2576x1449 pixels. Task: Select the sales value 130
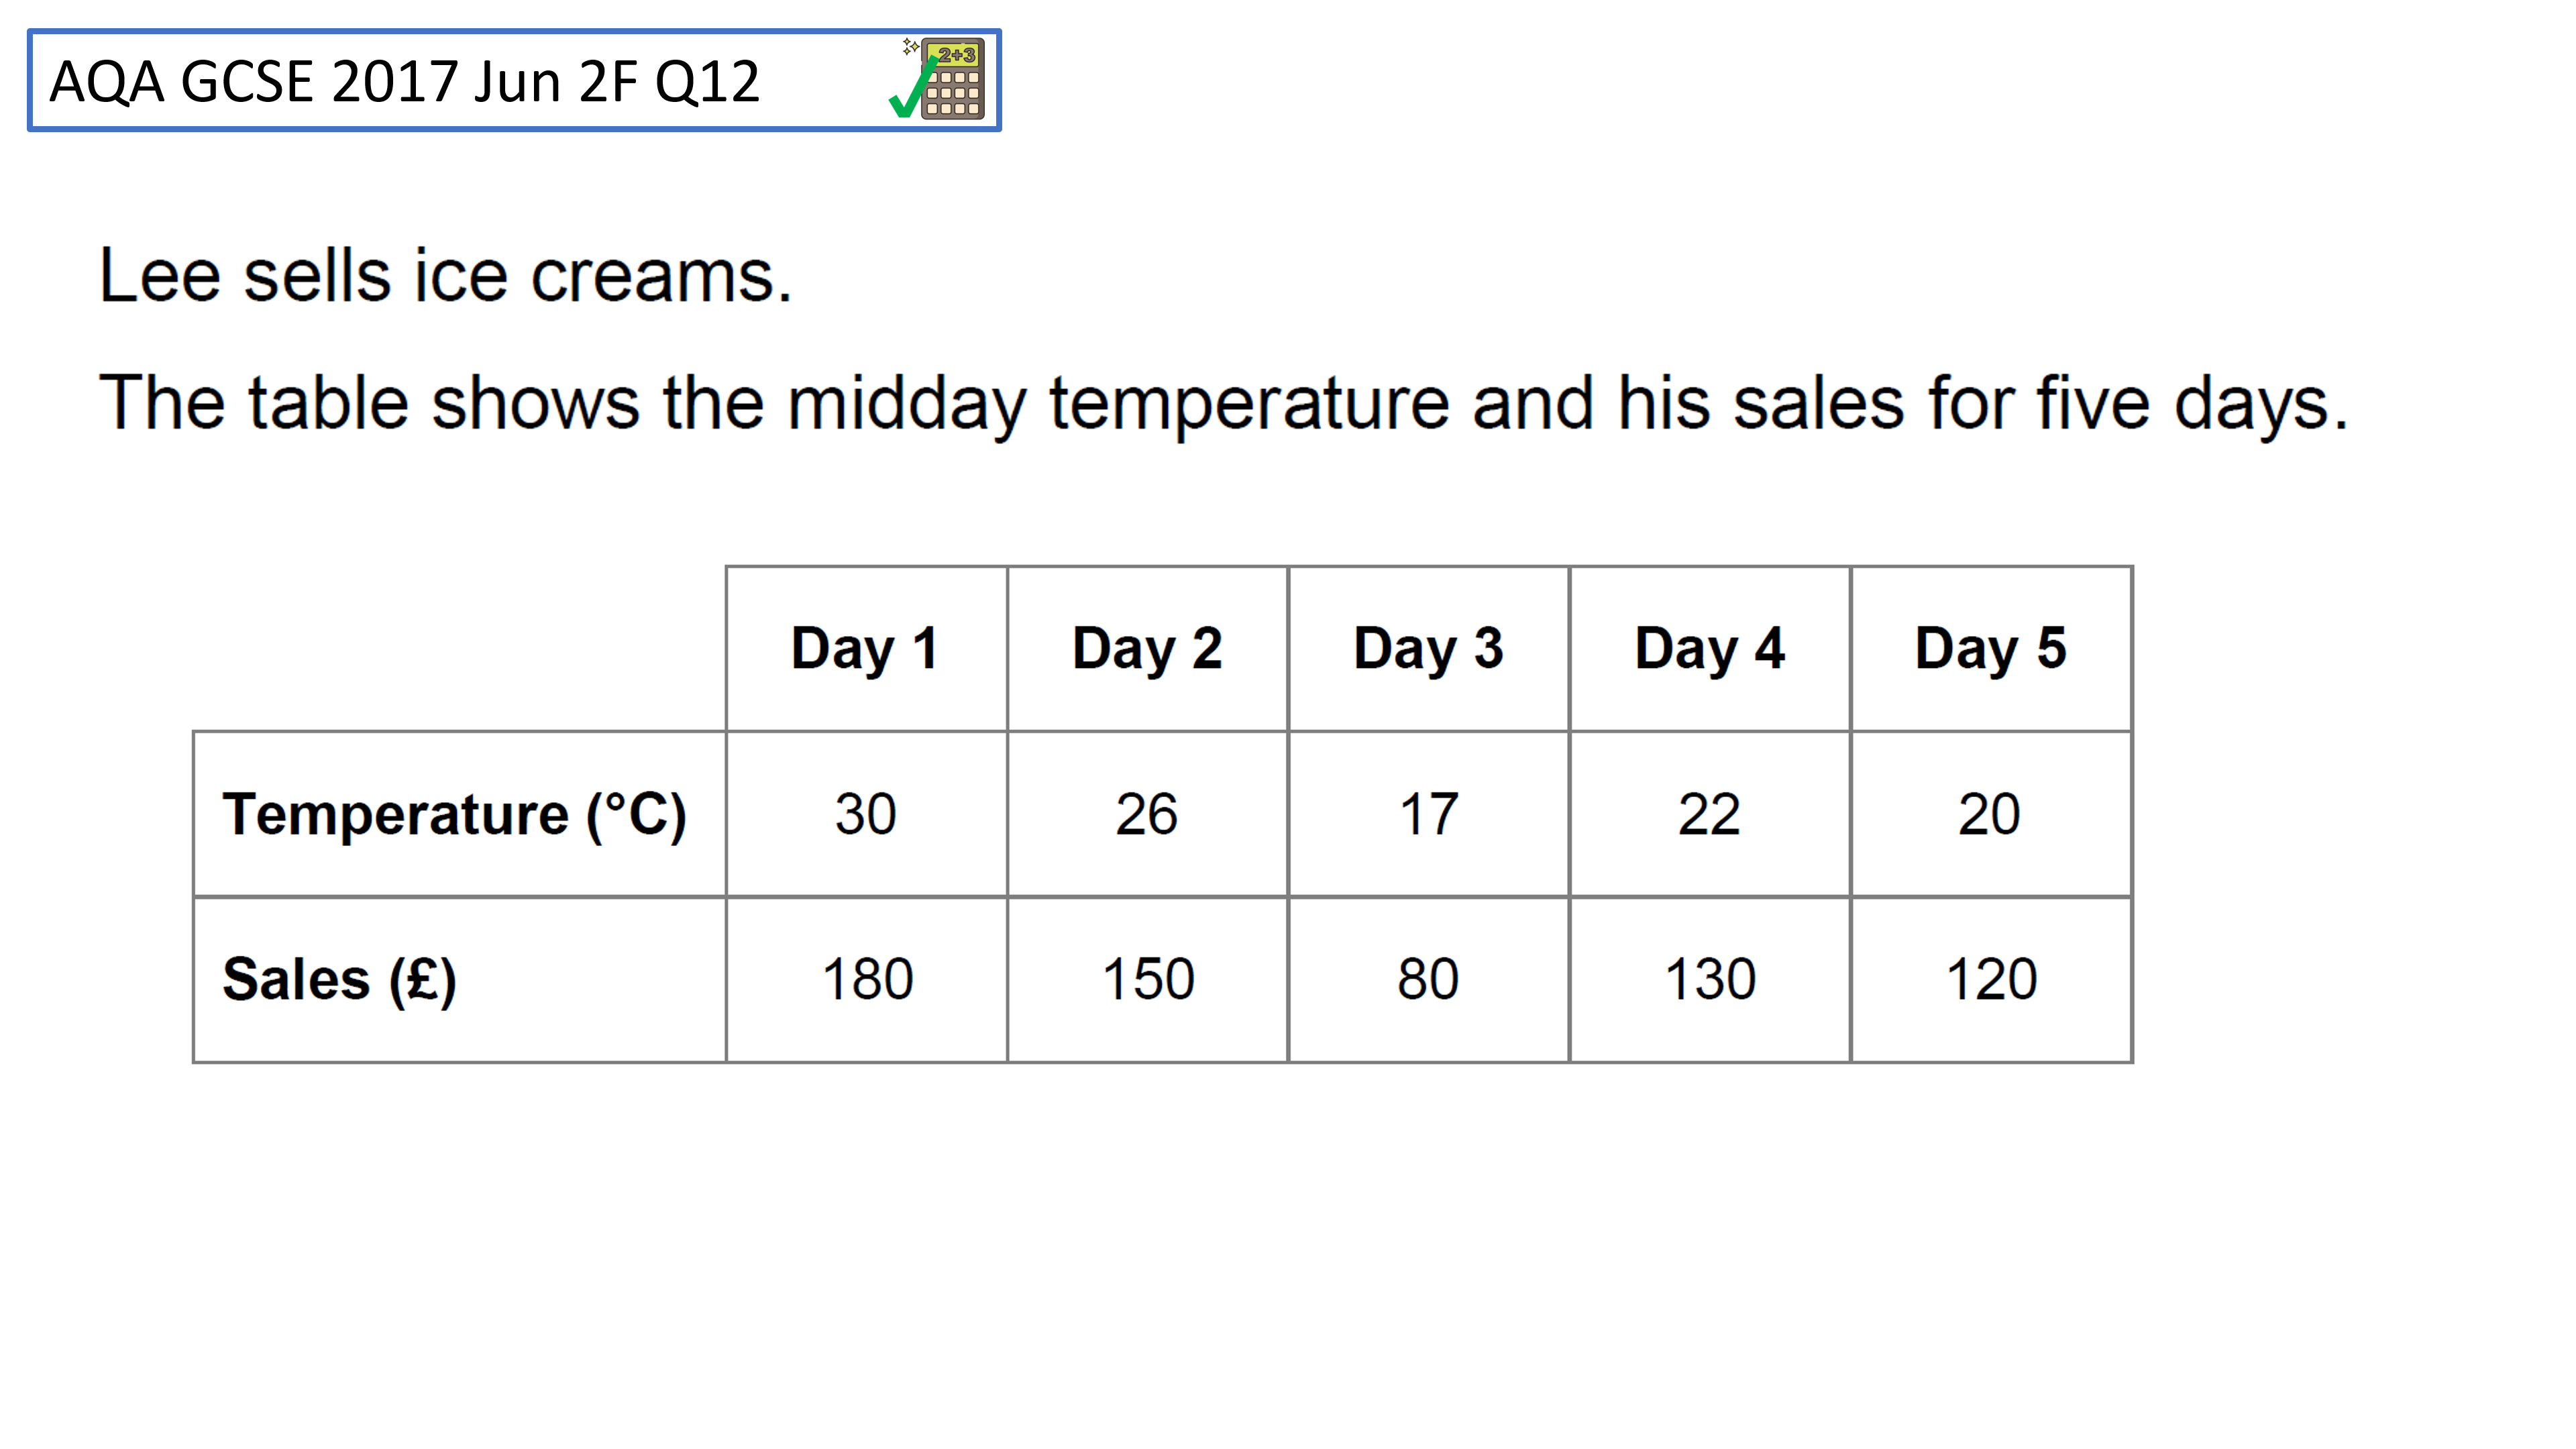pos(1709,979)
